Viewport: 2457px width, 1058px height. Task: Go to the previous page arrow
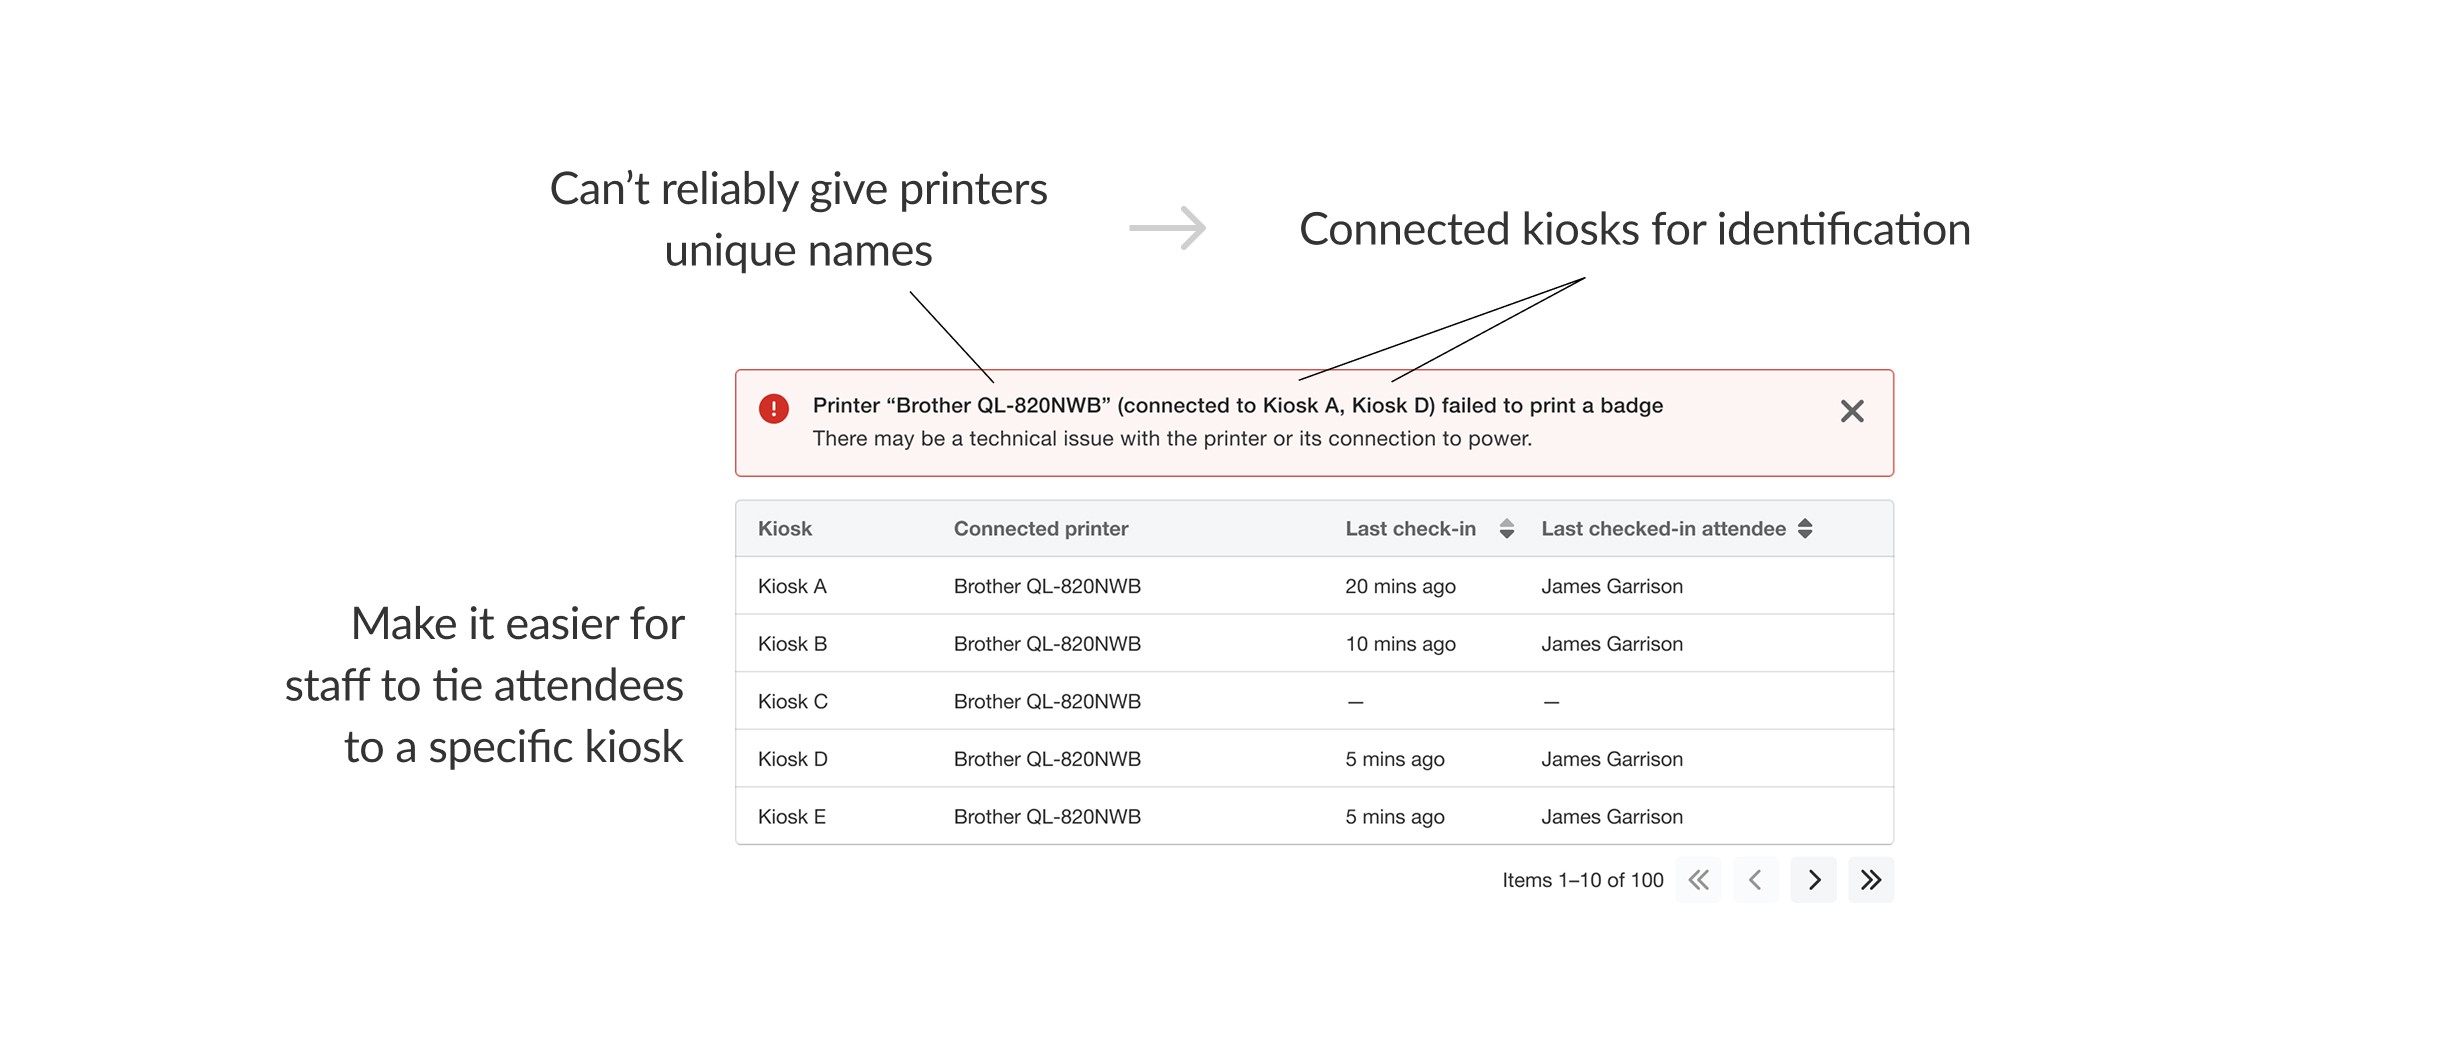pos(1755,880)
